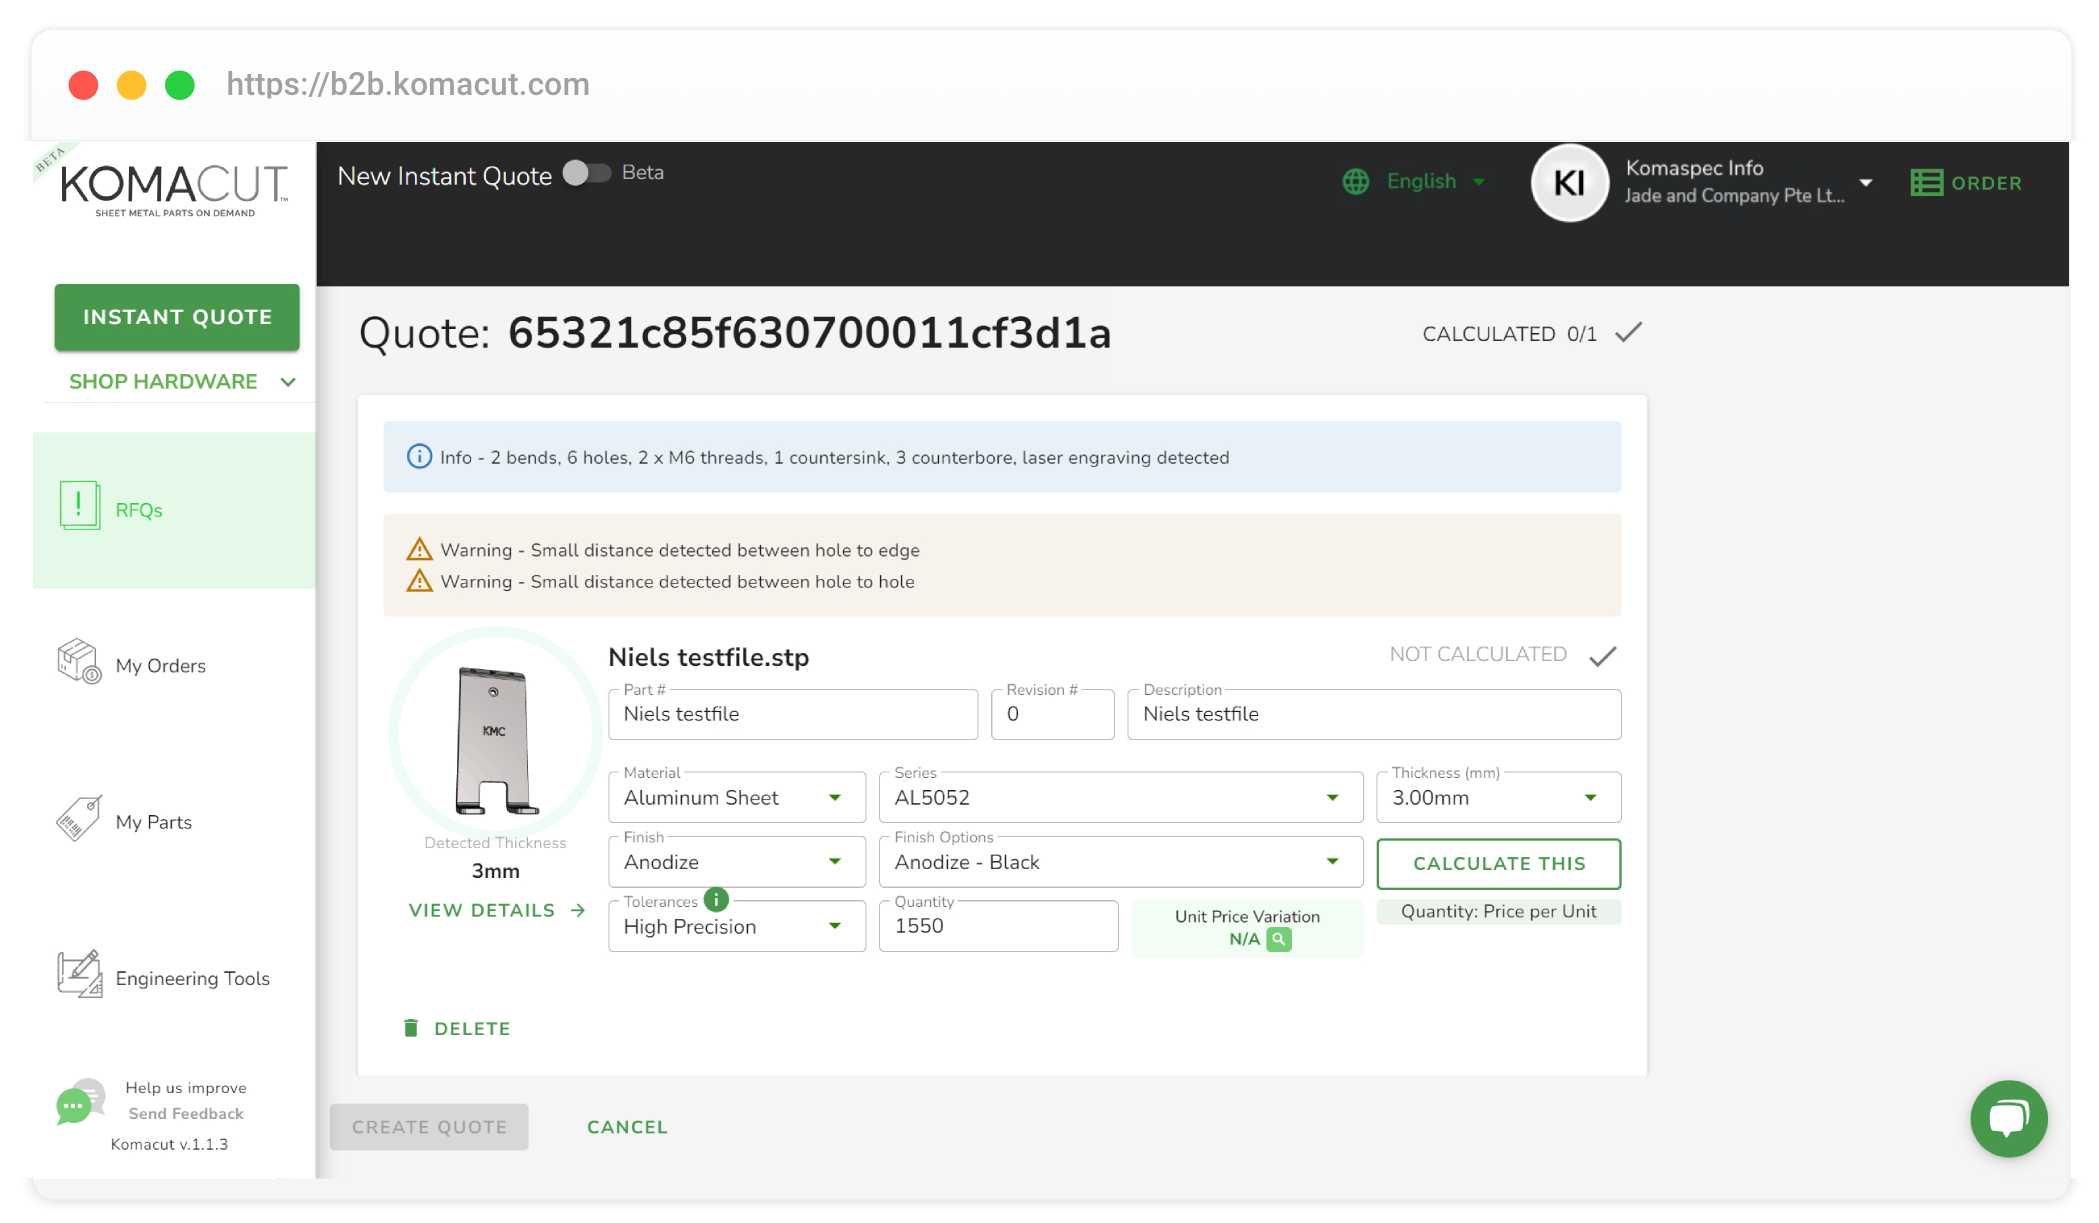
Task: Click the Niels testfile part thumbnail
Action: tap(495, 739)
